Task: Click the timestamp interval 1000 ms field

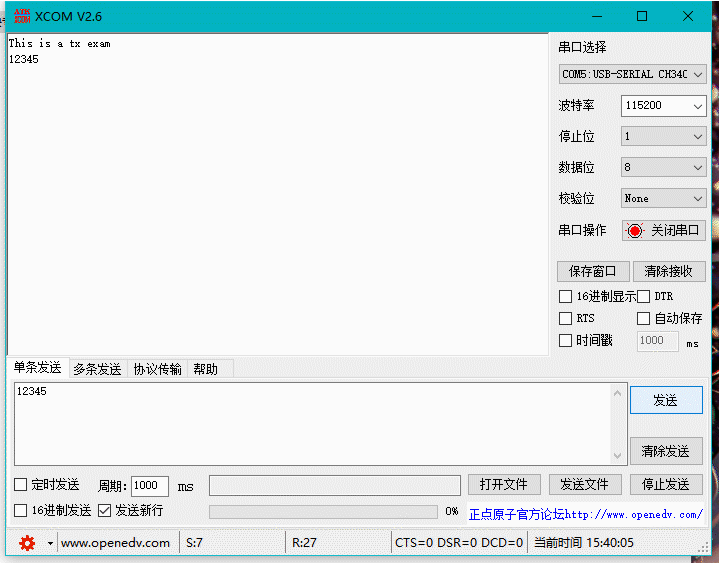Action: (657, 341)
